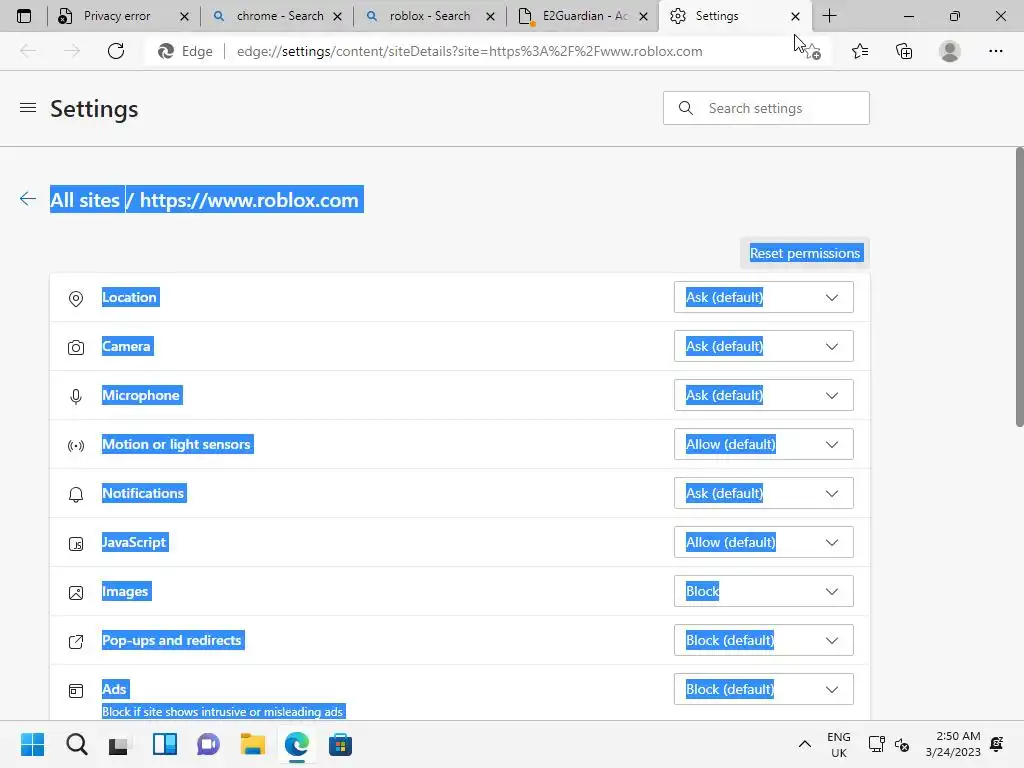1024x768 pixels.
Task: Click the Pop-ups and redirects icon
Action: pyautogui.click(x=76, y=641)
